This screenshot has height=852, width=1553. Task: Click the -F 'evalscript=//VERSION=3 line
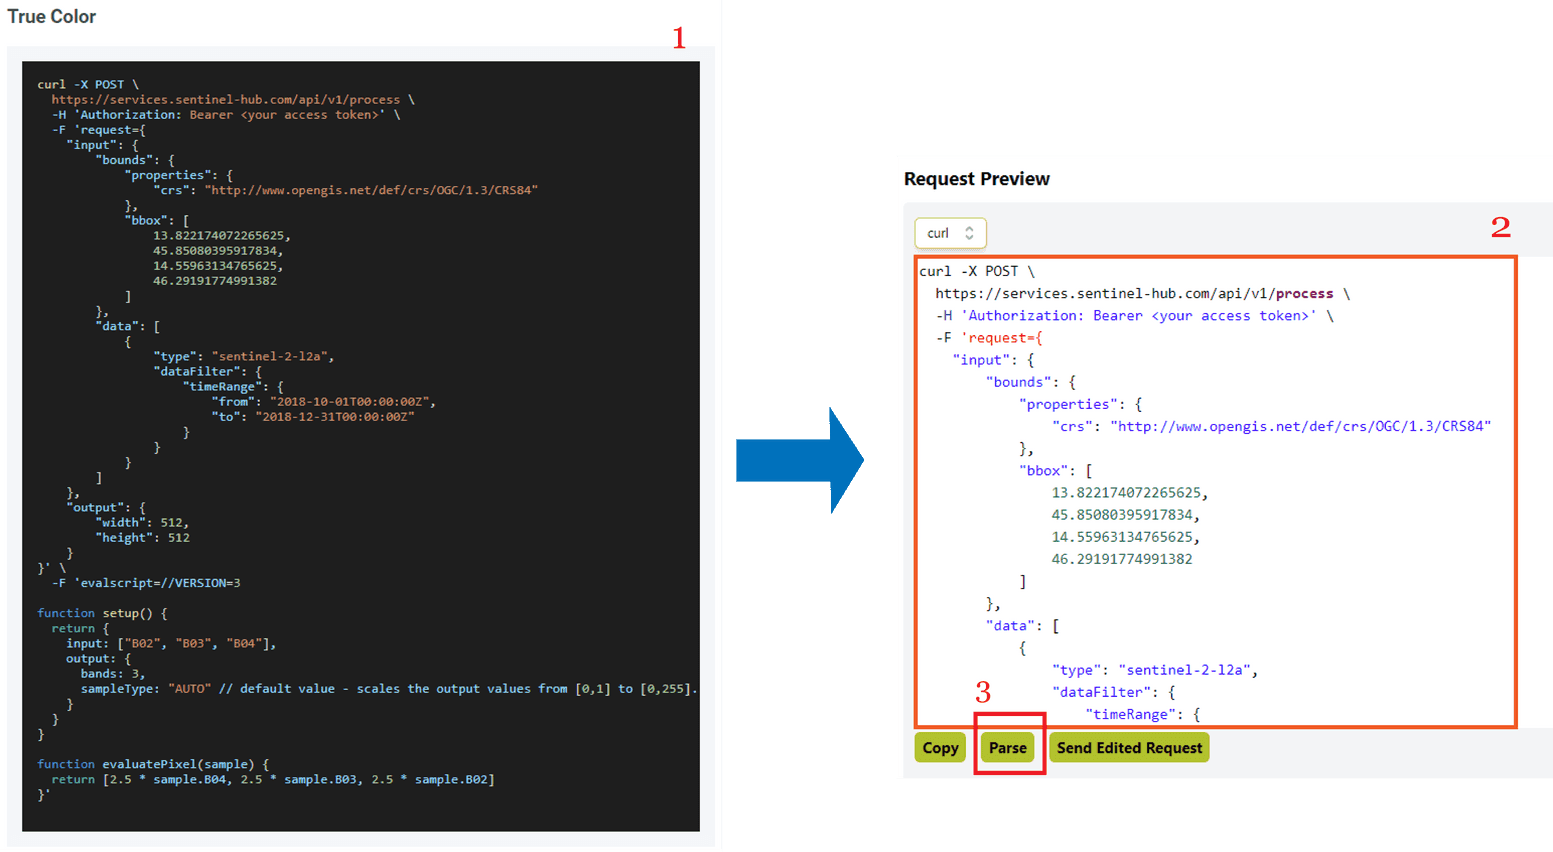146,582
